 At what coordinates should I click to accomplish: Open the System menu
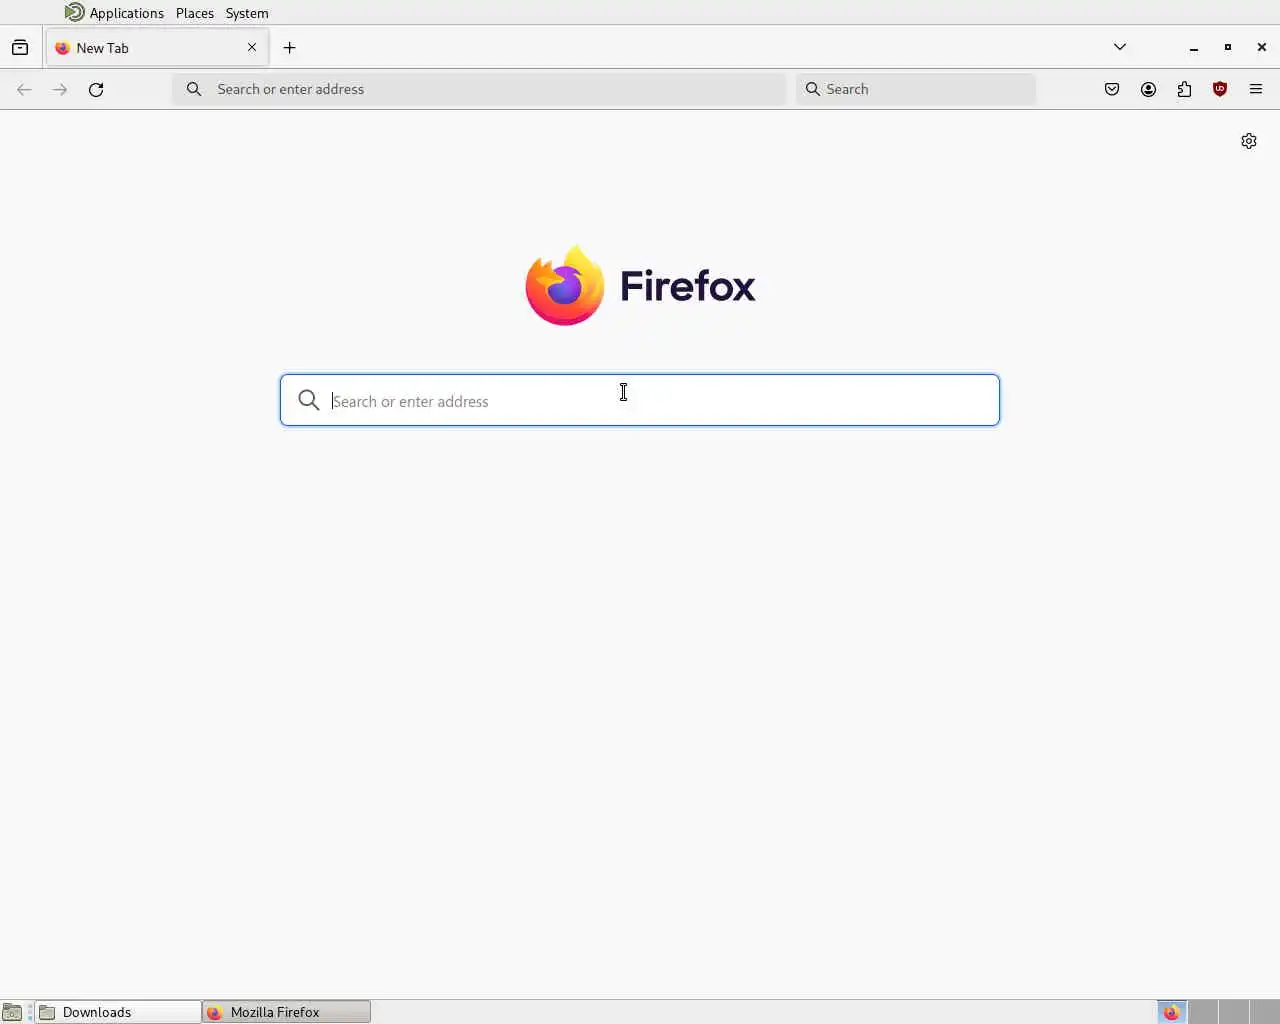[247, 13]
